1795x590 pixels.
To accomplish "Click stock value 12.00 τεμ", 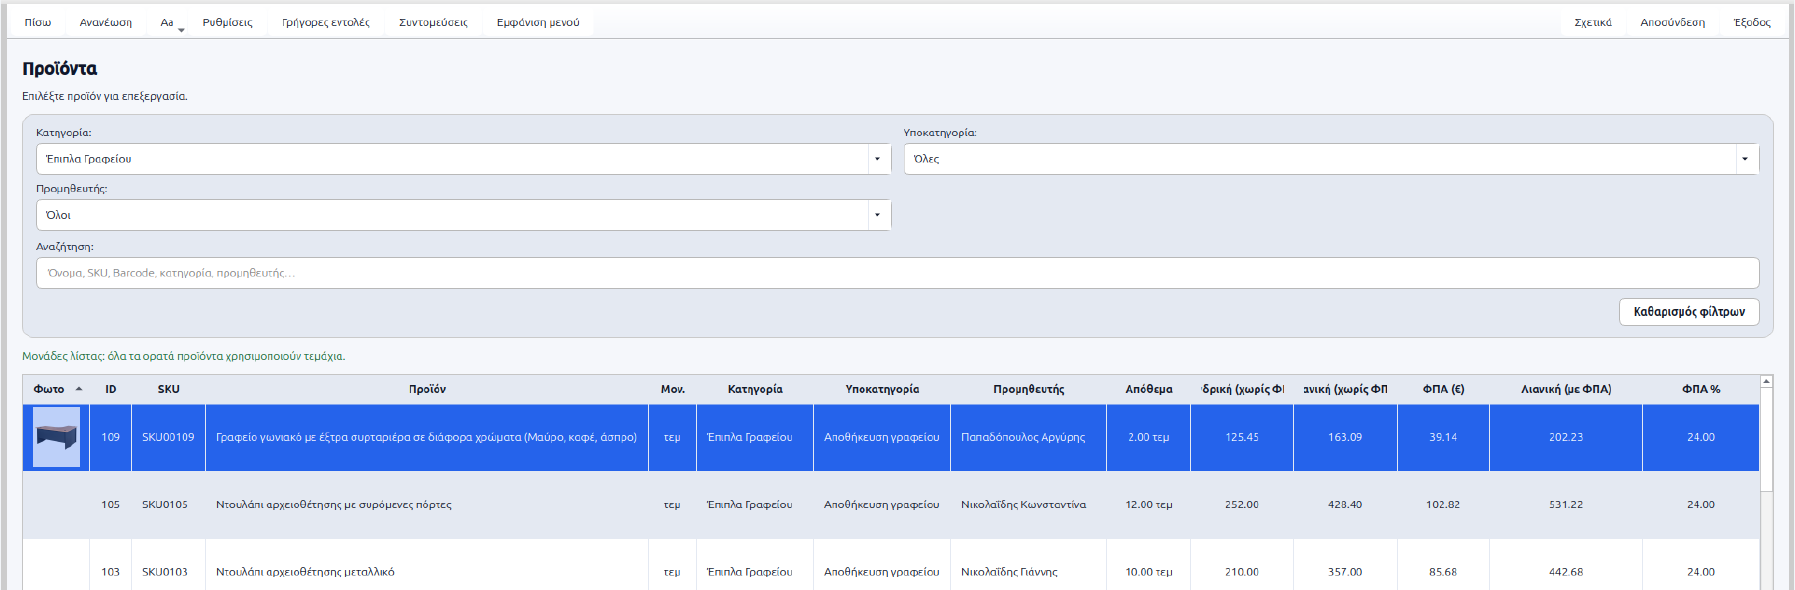I will pos(1149,505).
